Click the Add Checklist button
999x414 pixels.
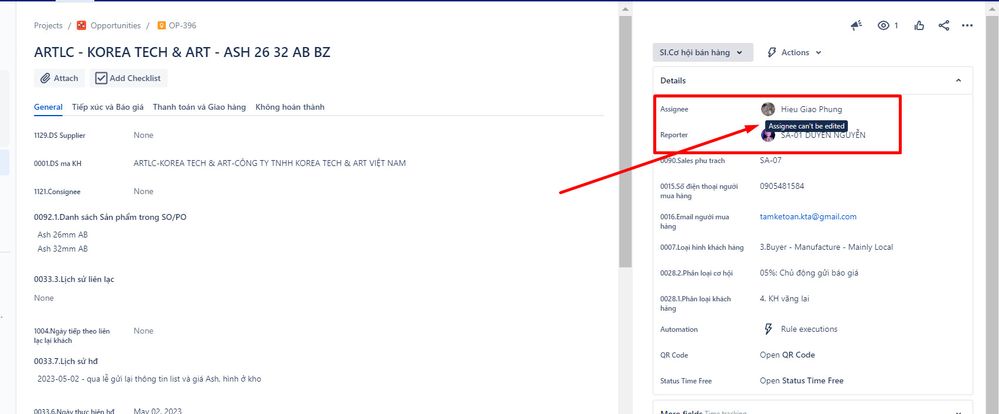pyautogui.click(x=128, y=78)
